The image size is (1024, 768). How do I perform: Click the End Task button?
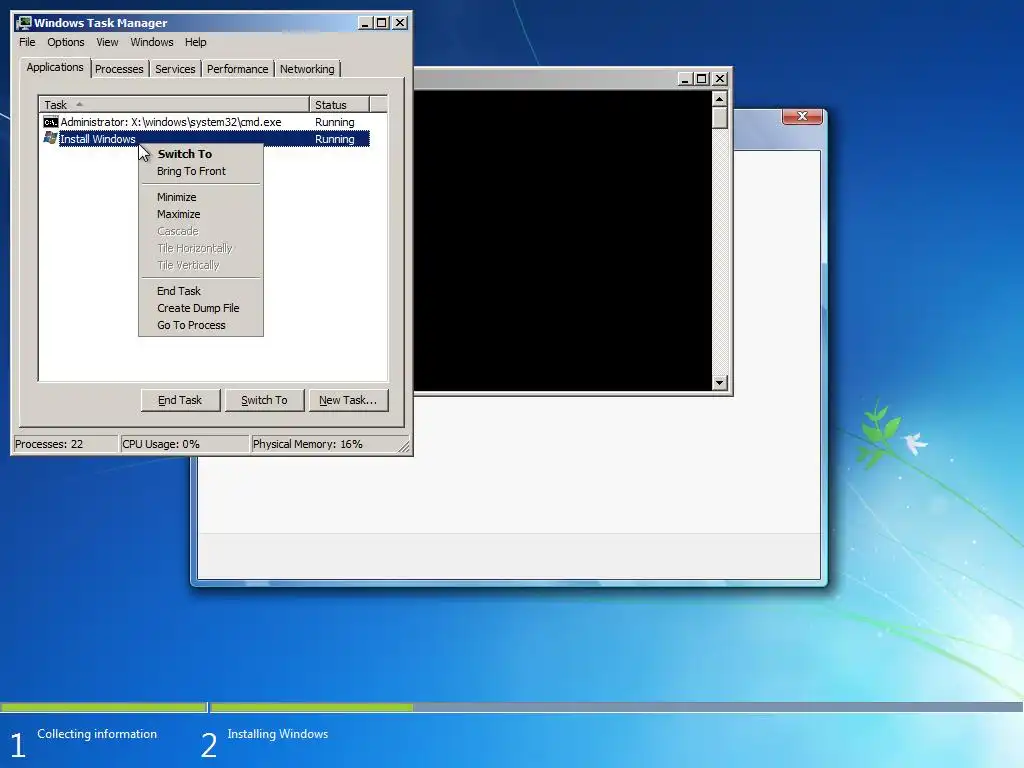click(x=180, y=400)
